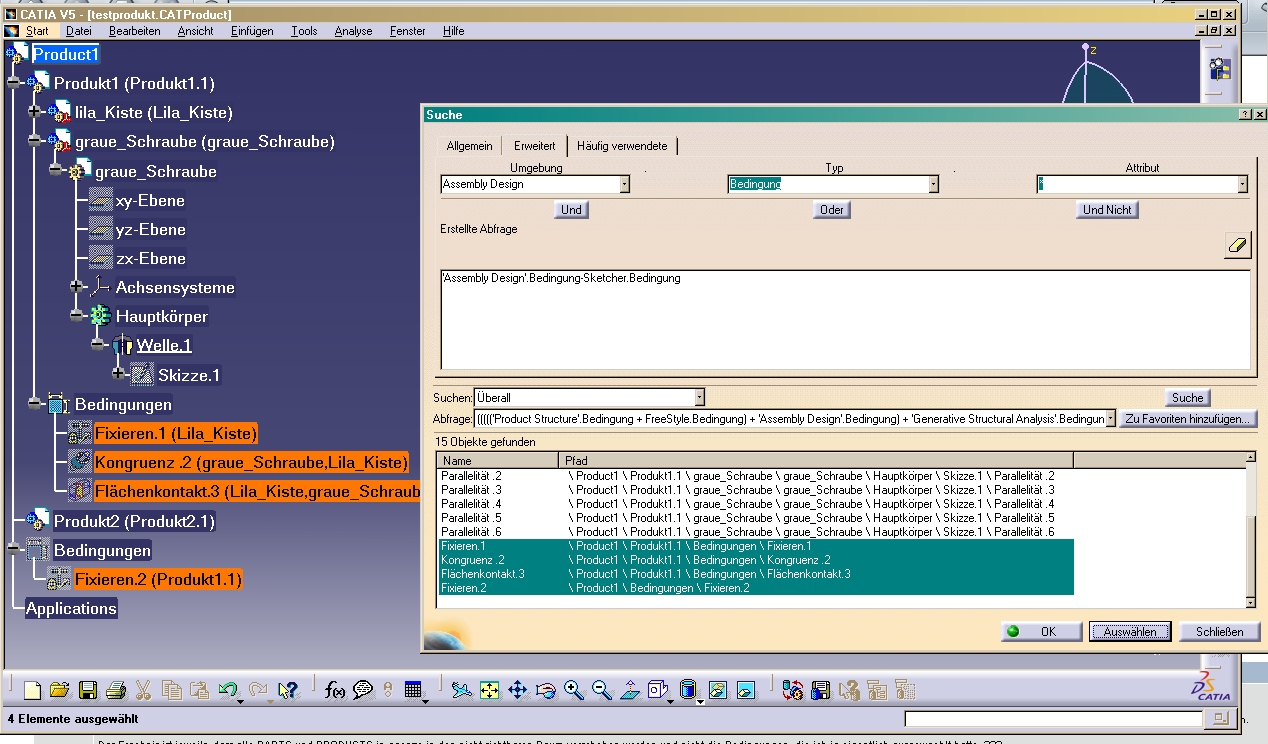Click the Schließen button

click(x=1219, y=632)
